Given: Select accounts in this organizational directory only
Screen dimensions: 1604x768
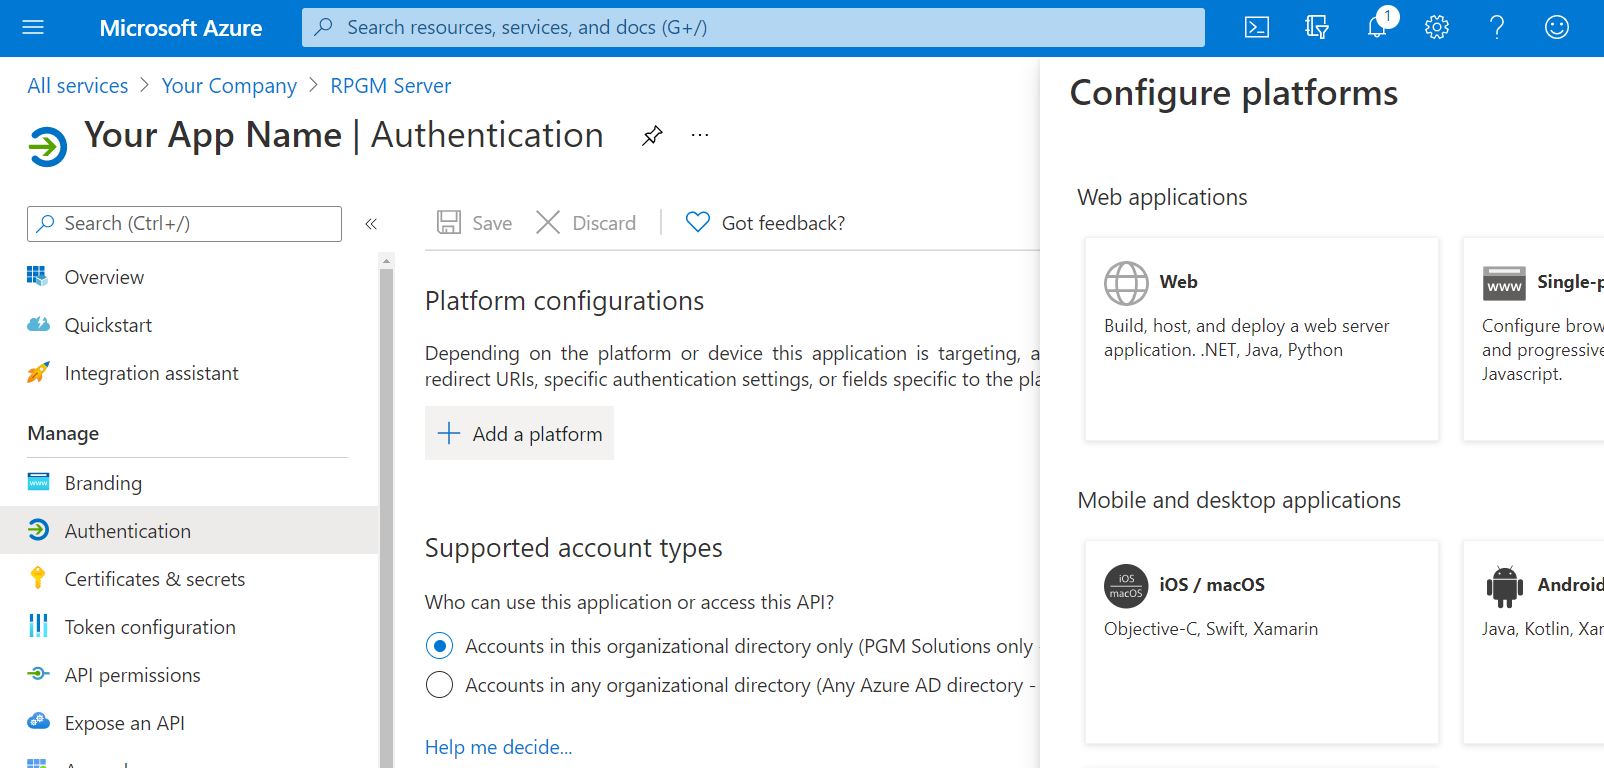Looking at the screenshot, I should (x=439, y=646).
